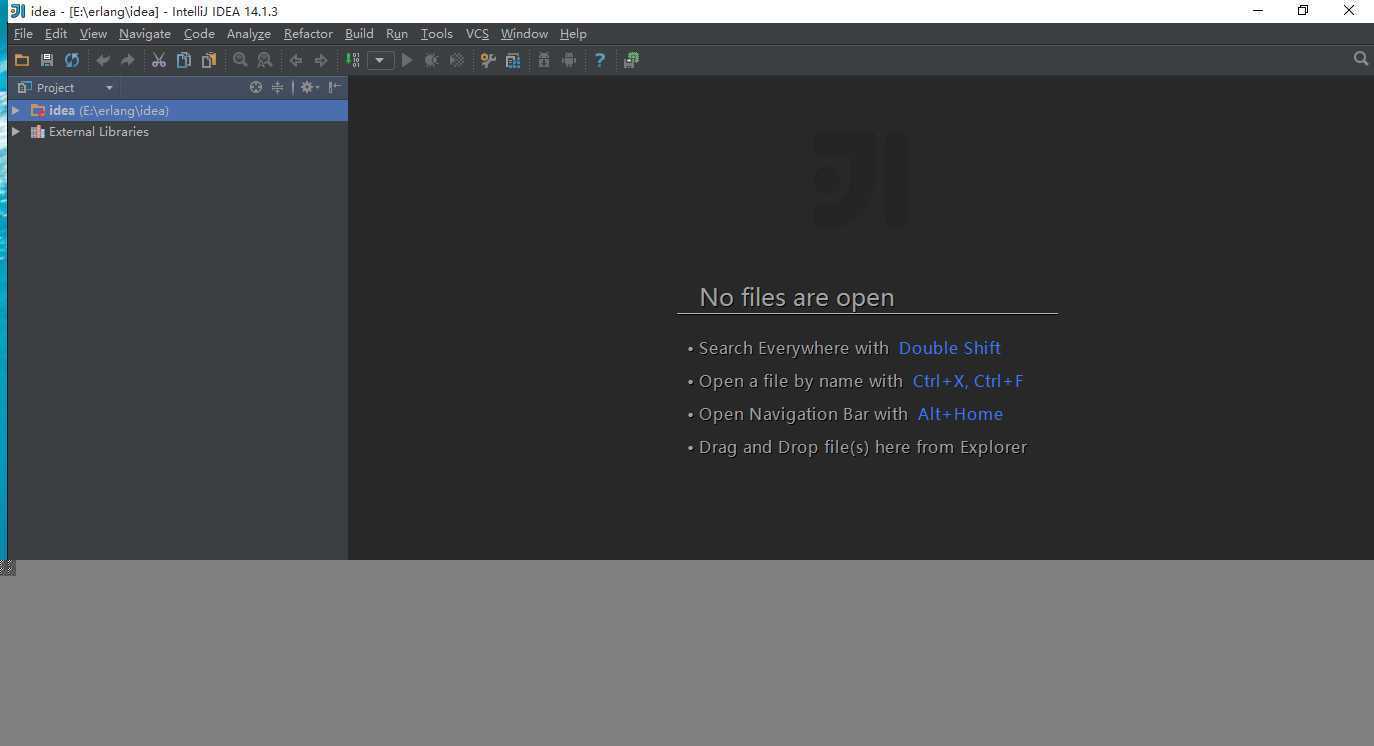
Task: Select the External Libraries tree row
Action: click(x=178, y=131)
